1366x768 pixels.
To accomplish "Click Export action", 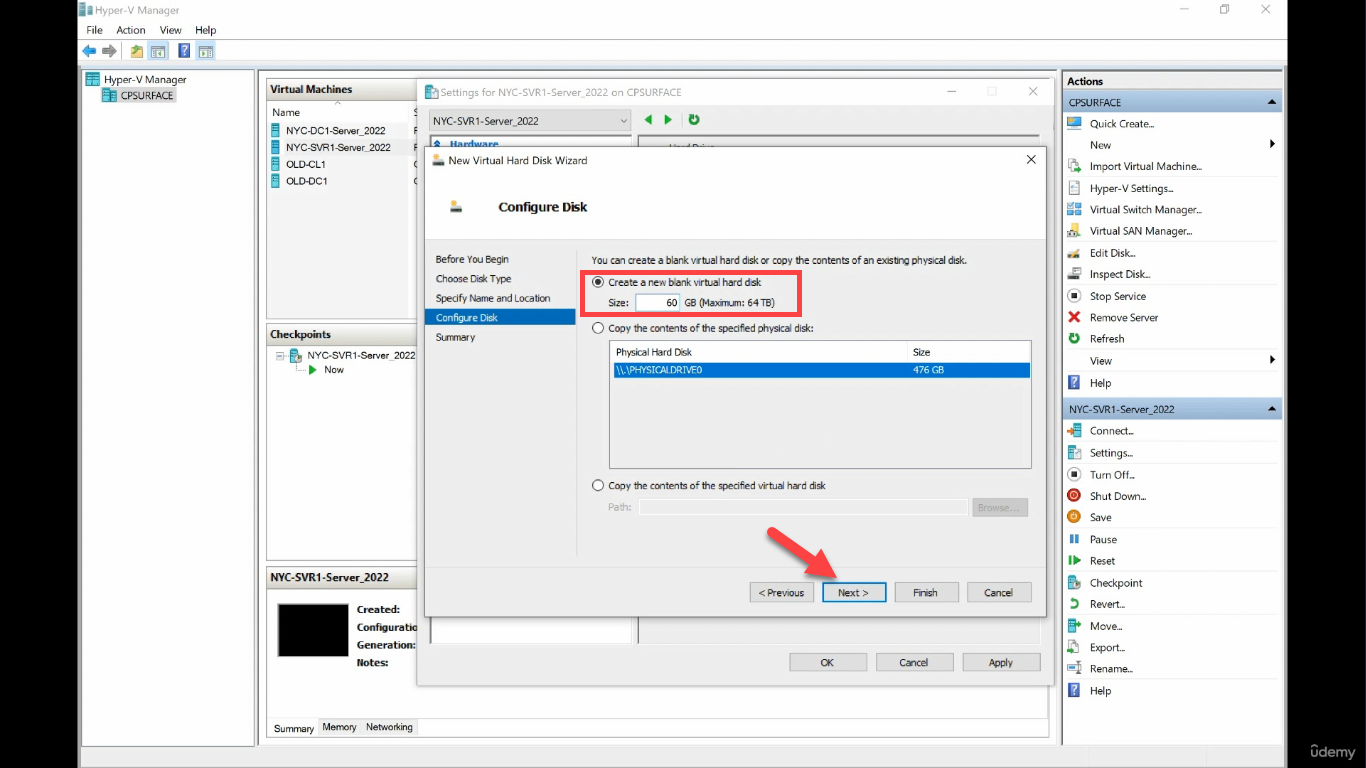I will point(1107,648).
